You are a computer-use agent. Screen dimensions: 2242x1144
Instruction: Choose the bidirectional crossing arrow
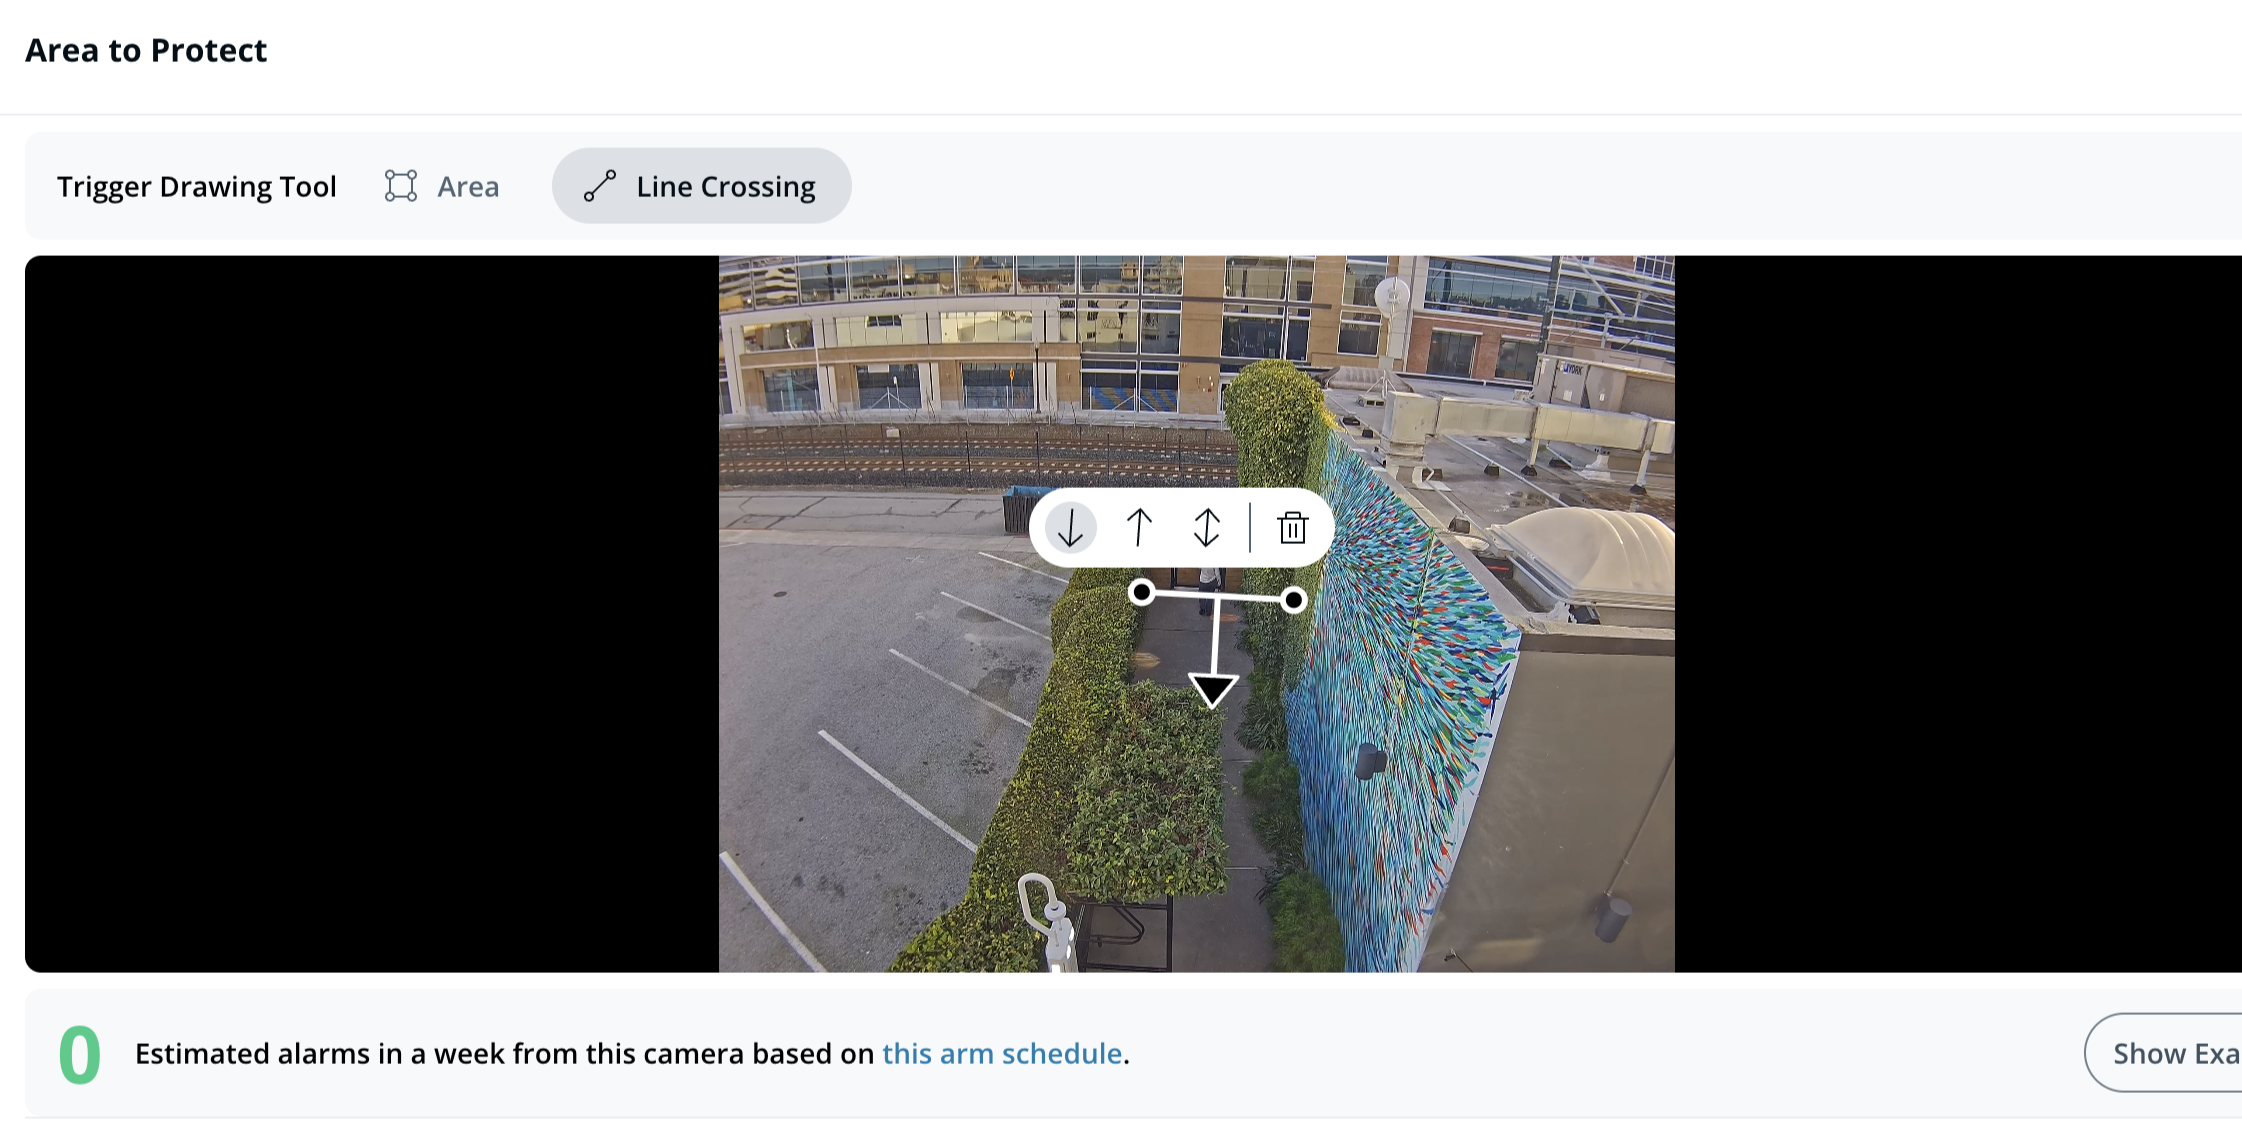point(1207,528)
